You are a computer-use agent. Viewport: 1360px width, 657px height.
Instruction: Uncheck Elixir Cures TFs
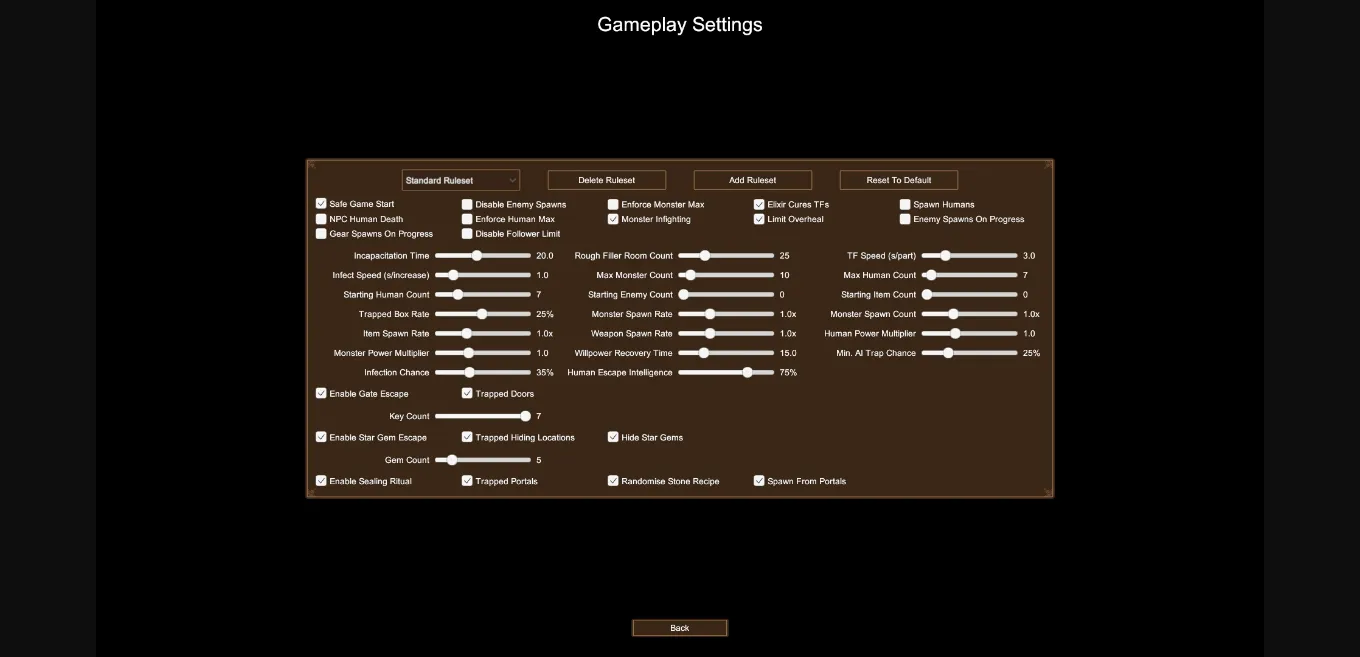point(759,203)
